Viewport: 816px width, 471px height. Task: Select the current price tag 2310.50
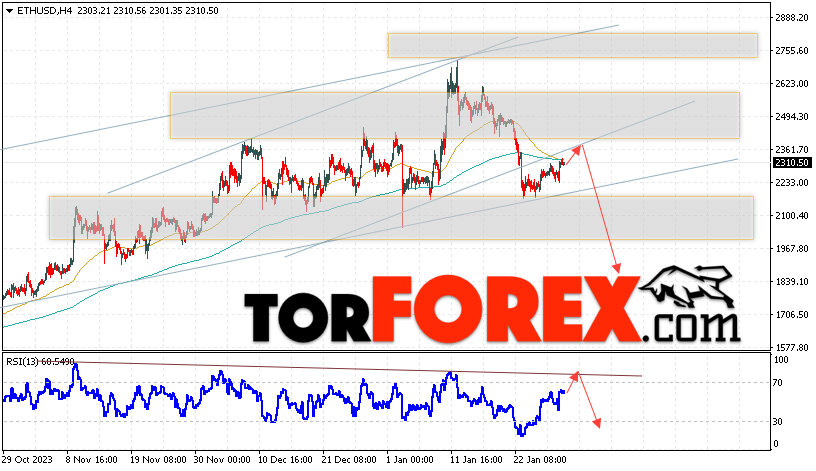tap(792, 163)
